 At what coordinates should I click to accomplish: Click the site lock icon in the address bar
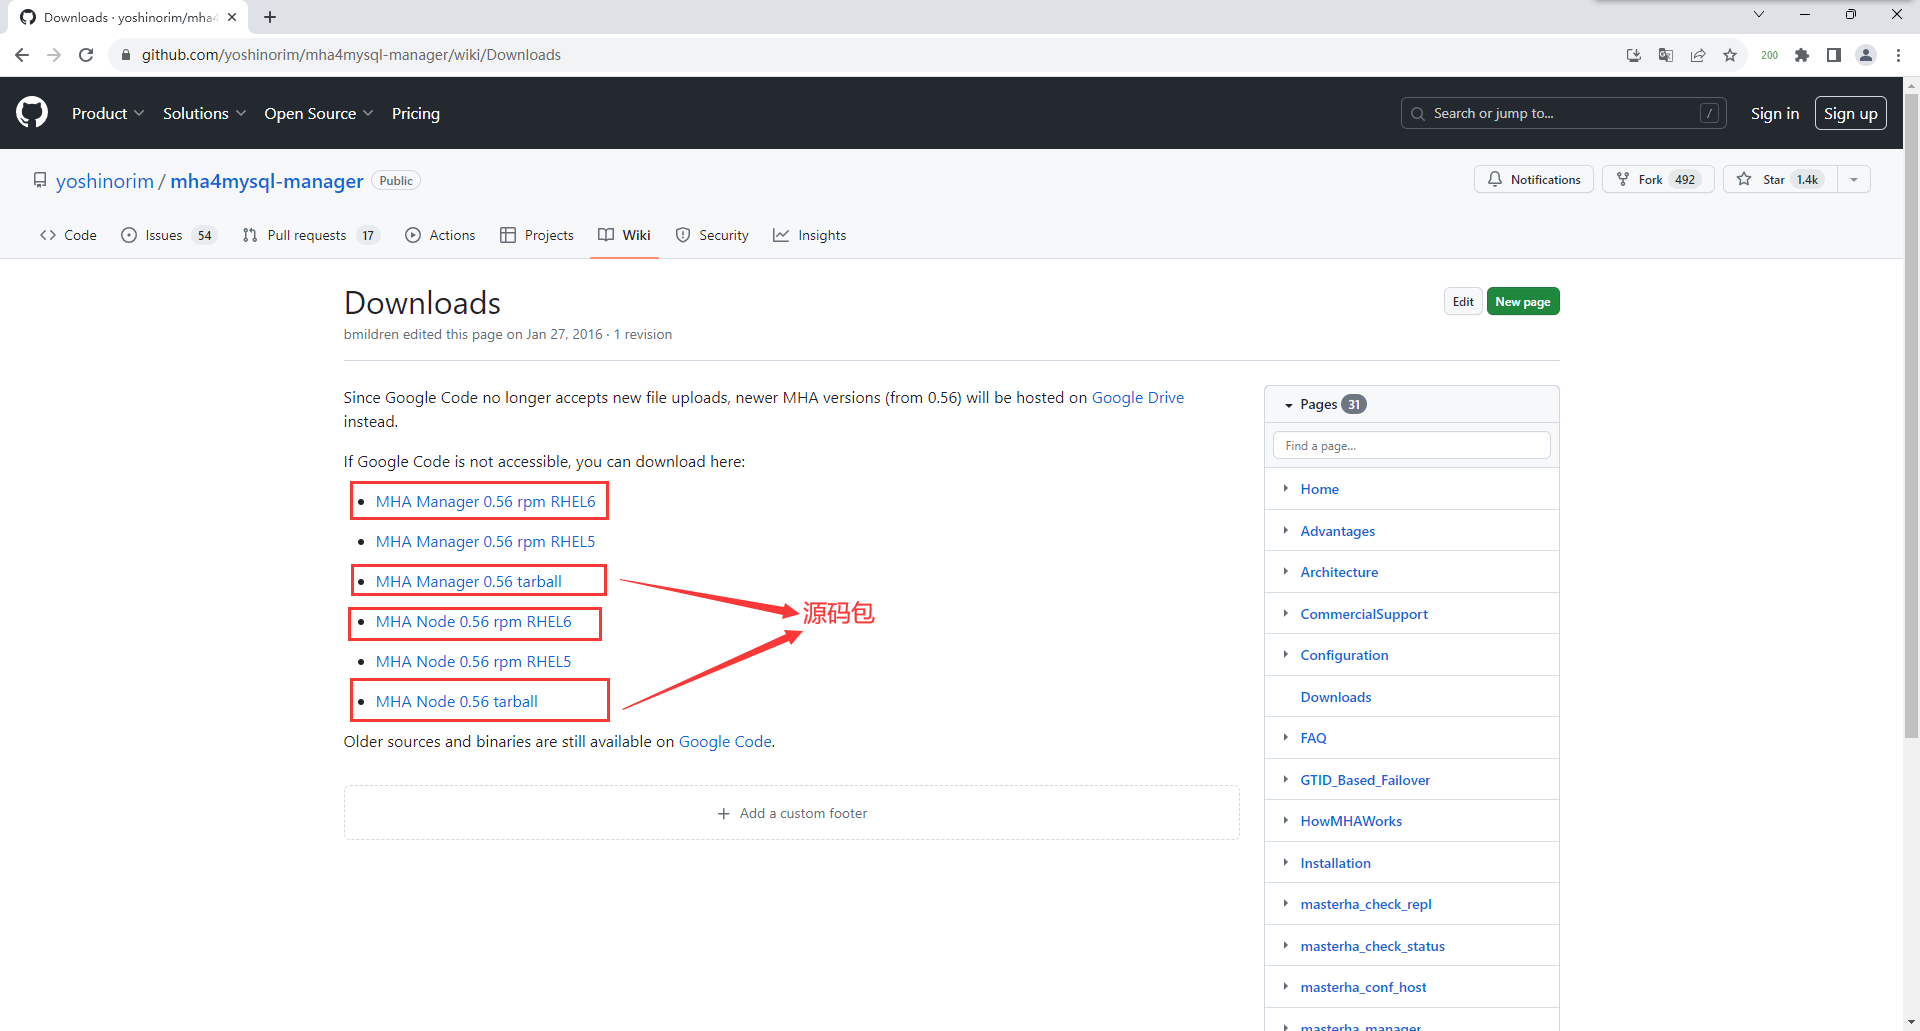click(x=126, y=55)
